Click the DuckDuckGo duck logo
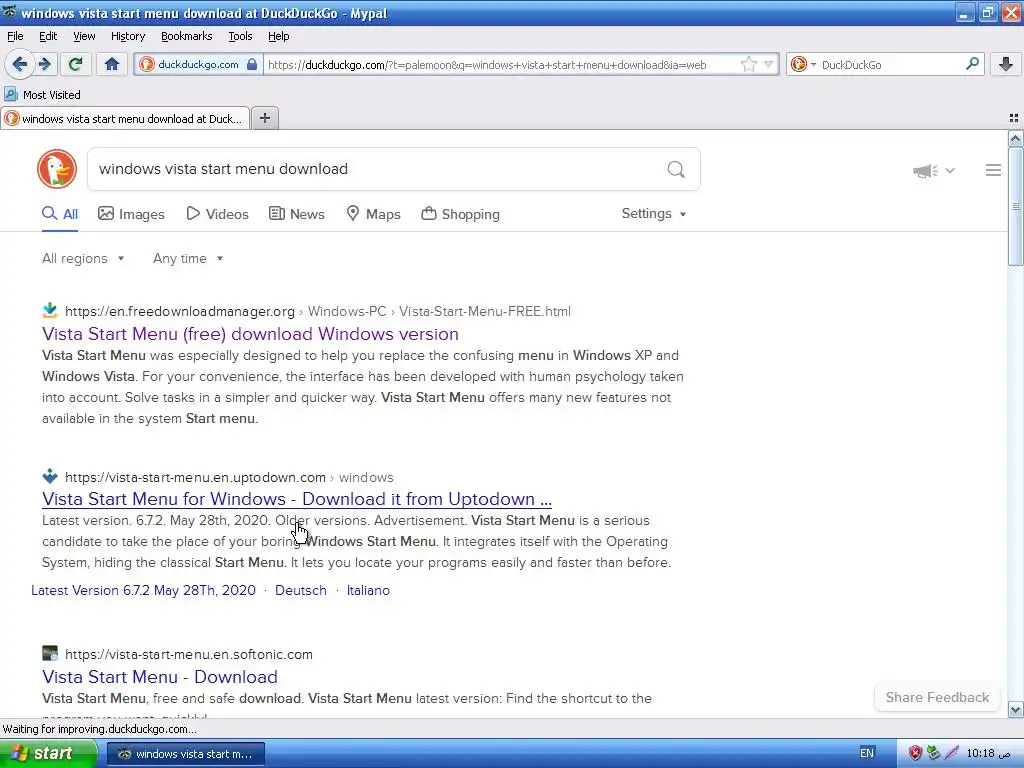Screen dimensions: 1024x768 point(57,169)
